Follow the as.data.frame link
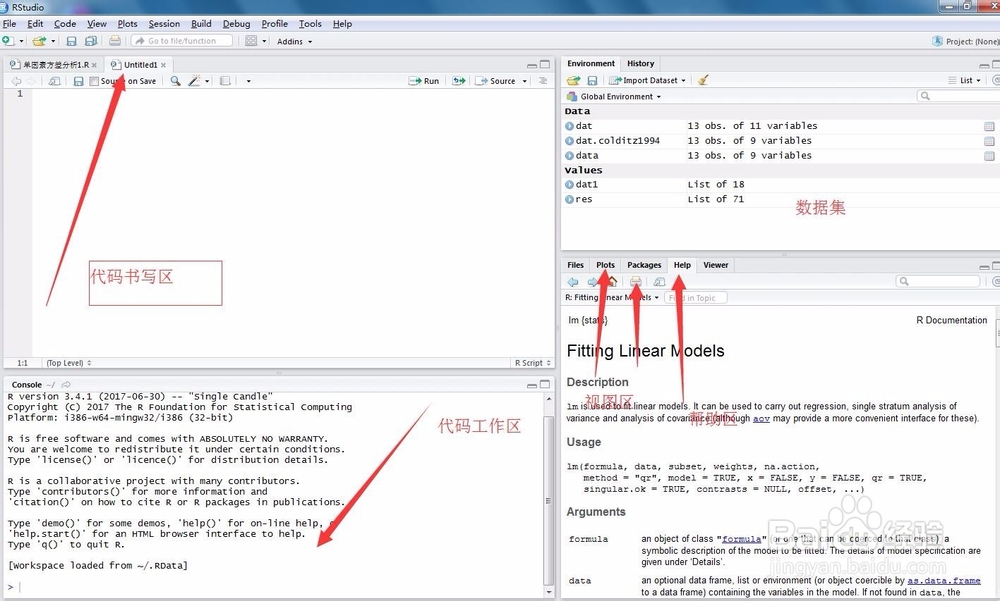 click(944, 581)
